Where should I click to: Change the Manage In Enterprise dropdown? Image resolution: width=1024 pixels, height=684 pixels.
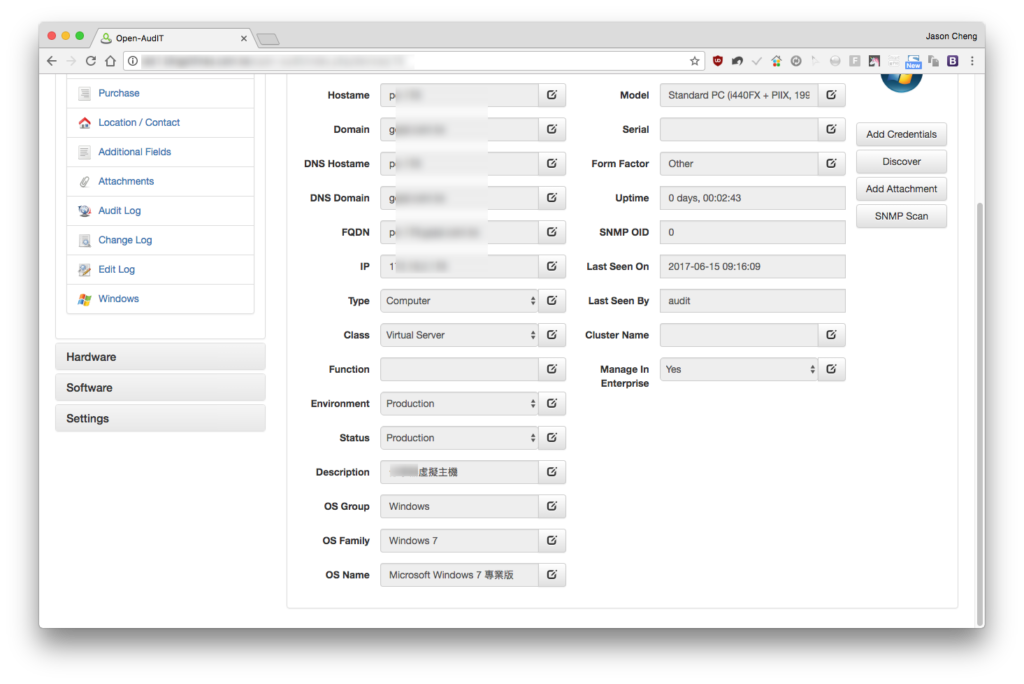(x=739, y=370)
